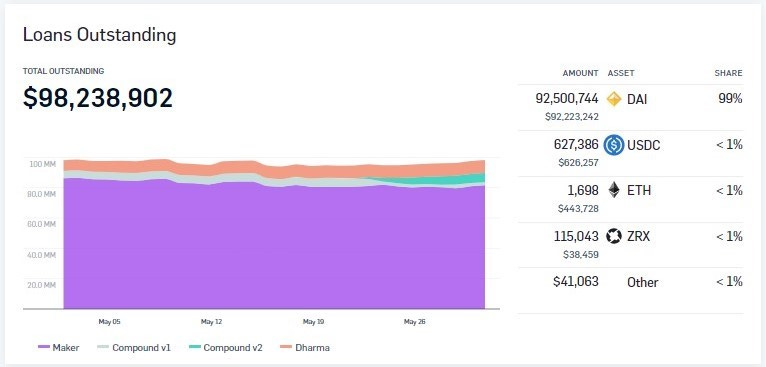Click the $98,238,902 total value
This screenshot has width=766, height=367.
tap(98, 98)
